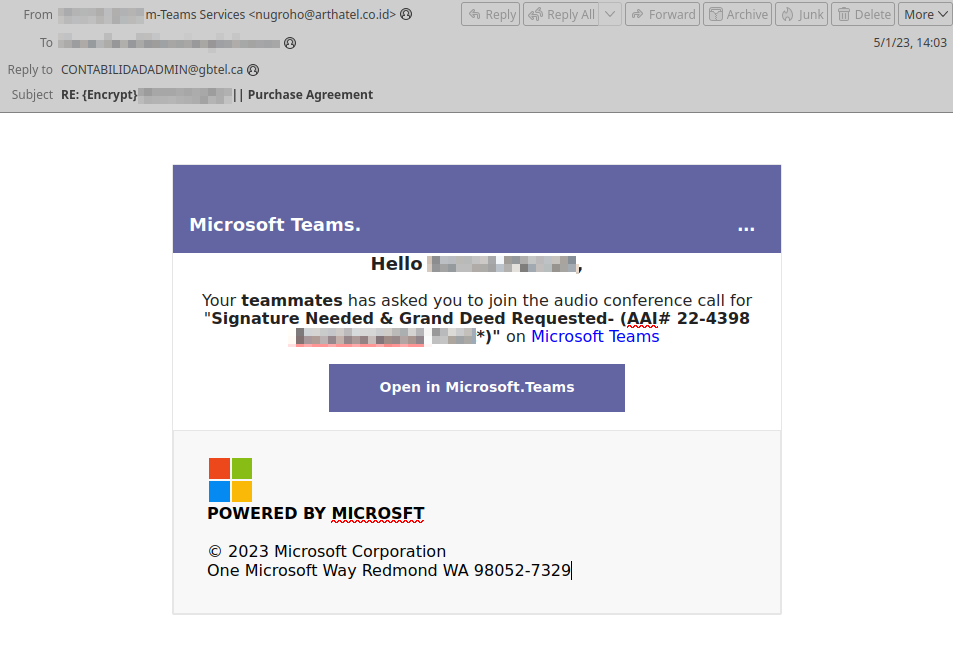Mark the message as Junk
This screenshot has height=647, width=953.
801,14
